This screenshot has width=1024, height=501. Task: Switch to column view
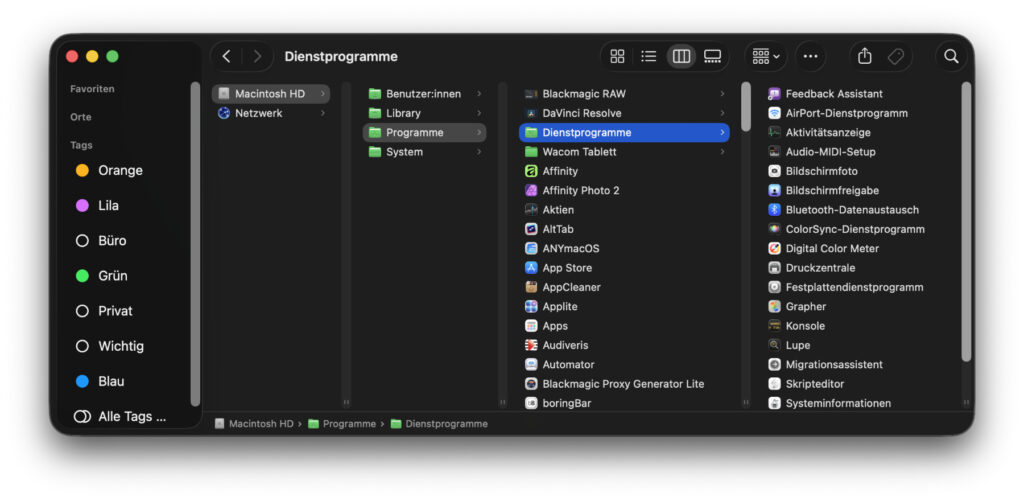tap(681, 56)
